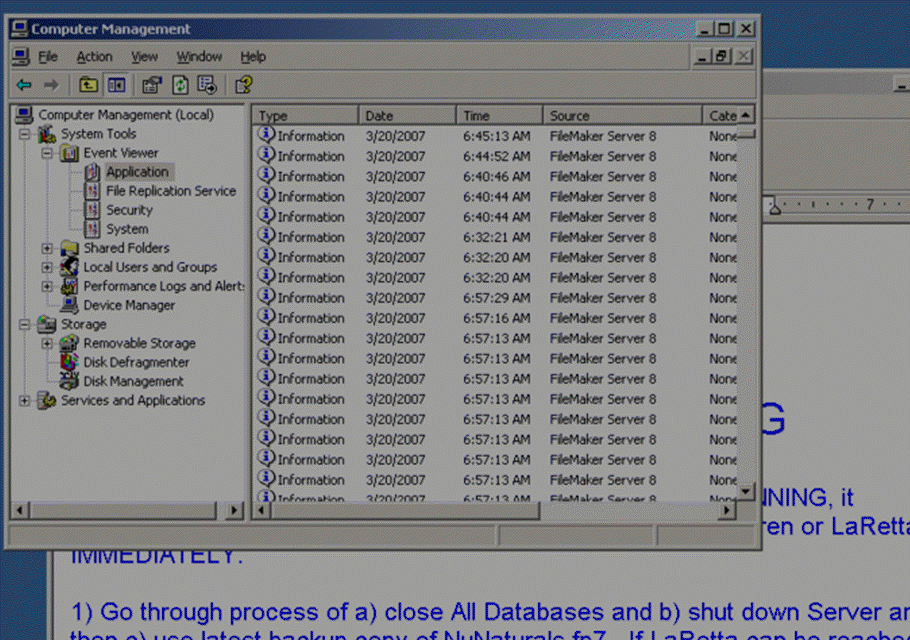
Task: Click the System Tools tree icon
Action: 47,134
